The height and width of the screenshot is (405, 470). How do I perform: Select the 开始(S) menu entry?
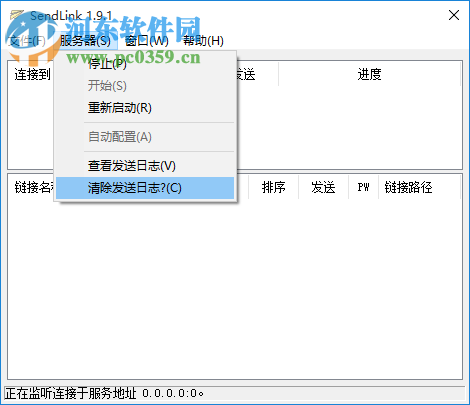[145, 86]
